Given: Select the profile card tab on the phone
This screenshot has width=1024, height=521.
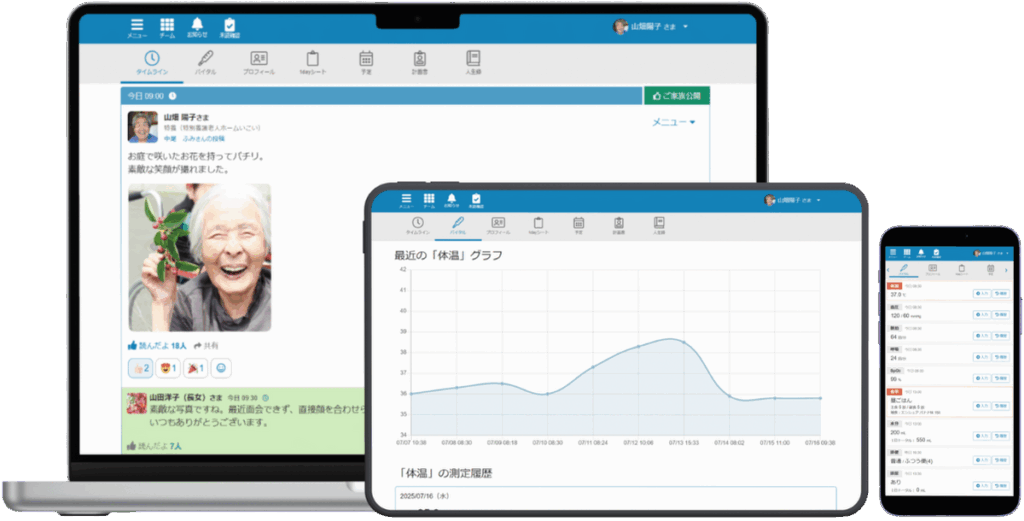Looking at the screenshot, I should pyautogui.click(x=933, y=270).
